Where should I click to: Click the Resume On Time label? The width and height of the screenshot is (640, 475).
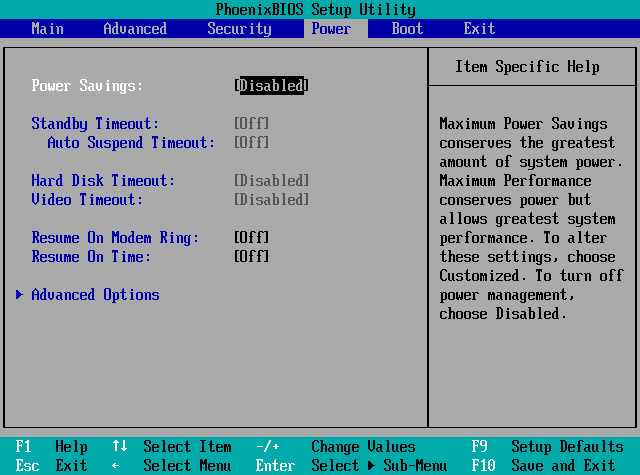point(91,257)
